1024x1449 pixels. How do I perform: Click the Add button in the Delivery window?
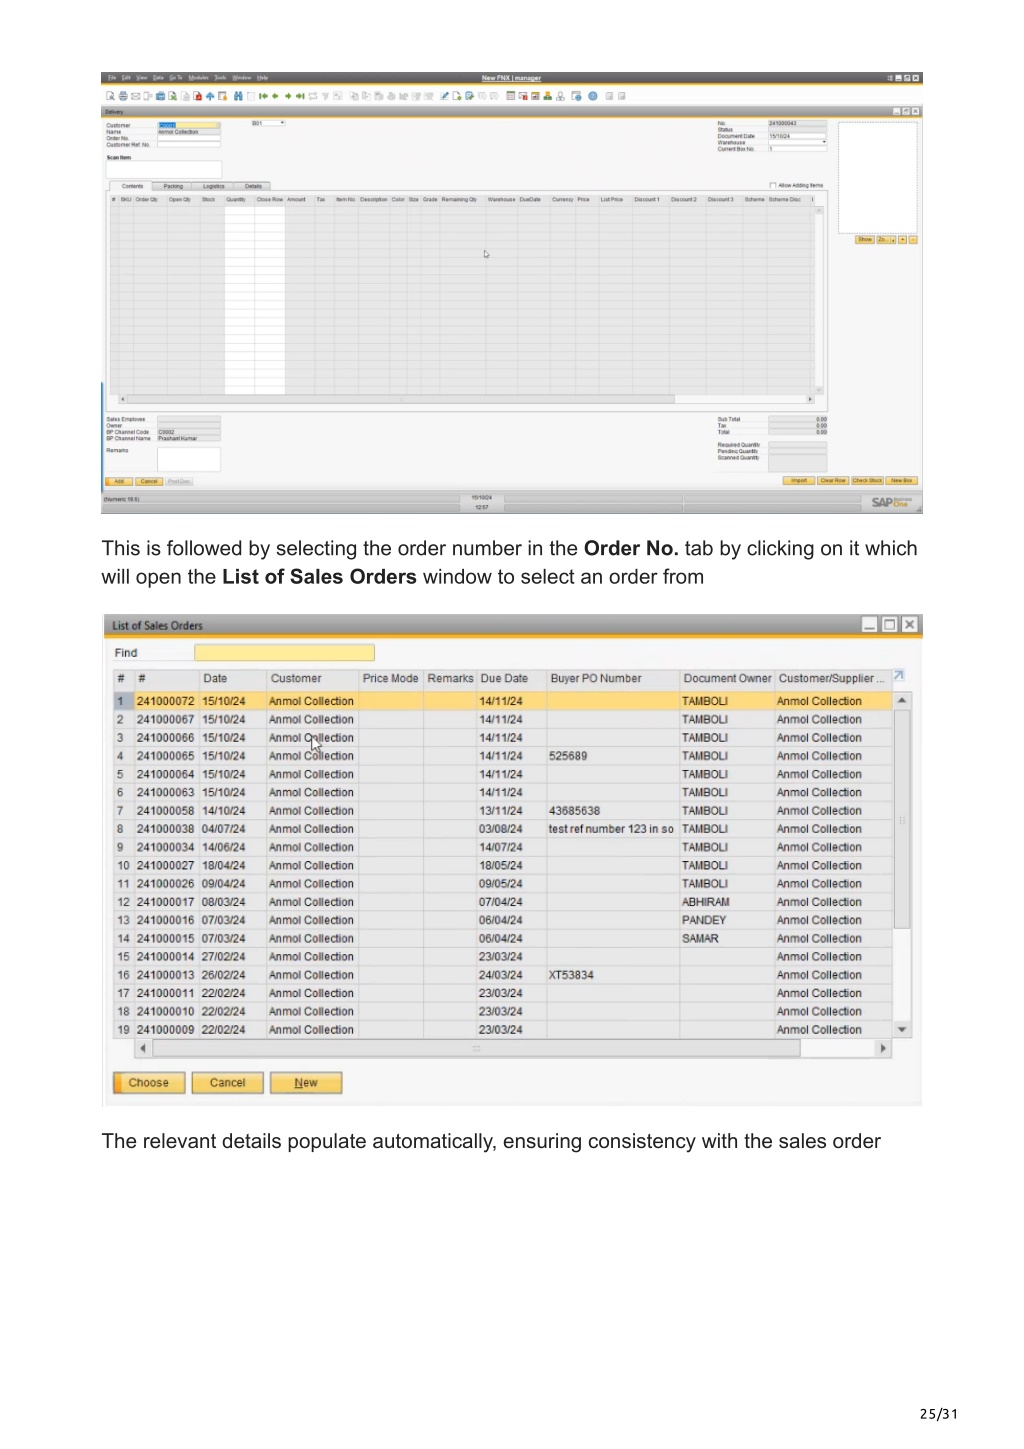119,481
